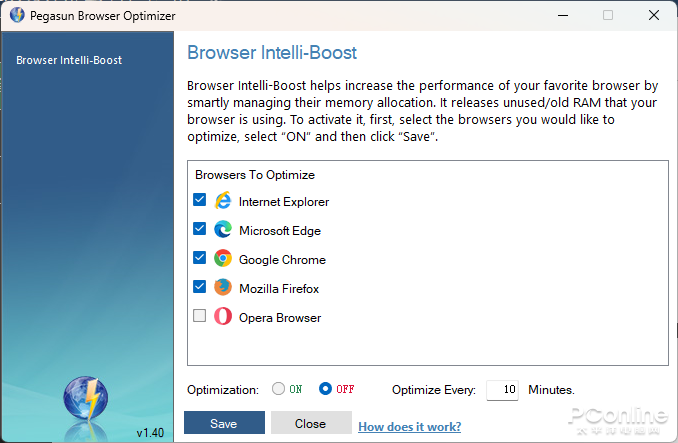
Task: Click the Opera Browser label
Action: click(280, 318)
